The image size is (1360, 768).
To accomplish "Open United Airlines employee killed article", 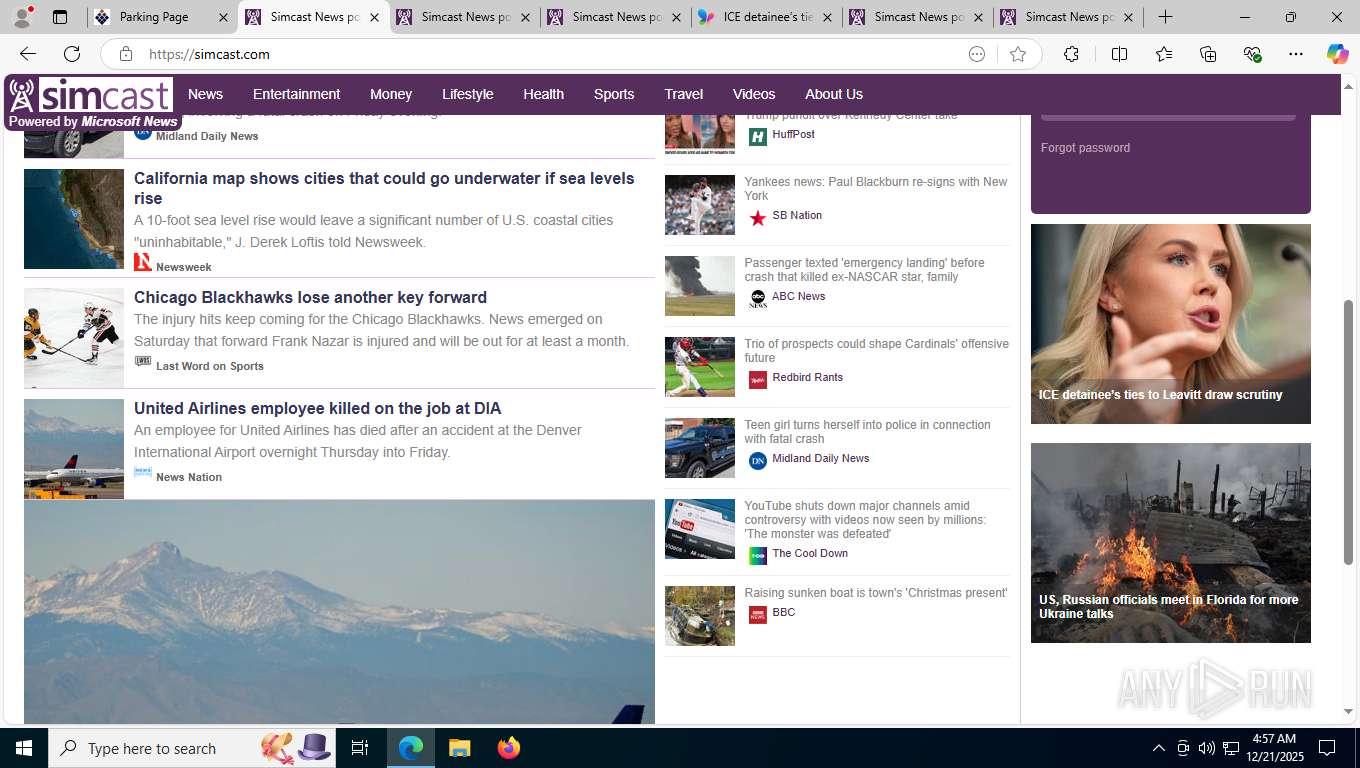I will click(x=317, y=408).
